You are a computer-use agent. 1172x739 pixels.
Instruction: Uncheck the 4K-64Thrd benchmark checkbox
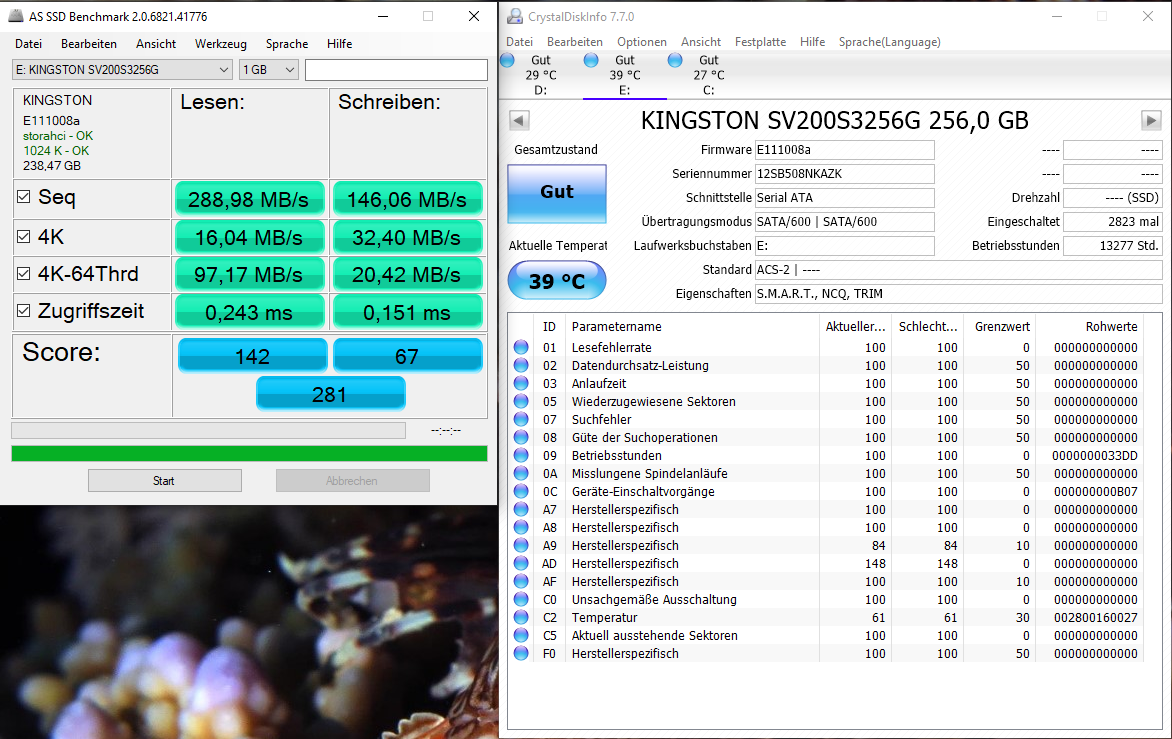24,273
